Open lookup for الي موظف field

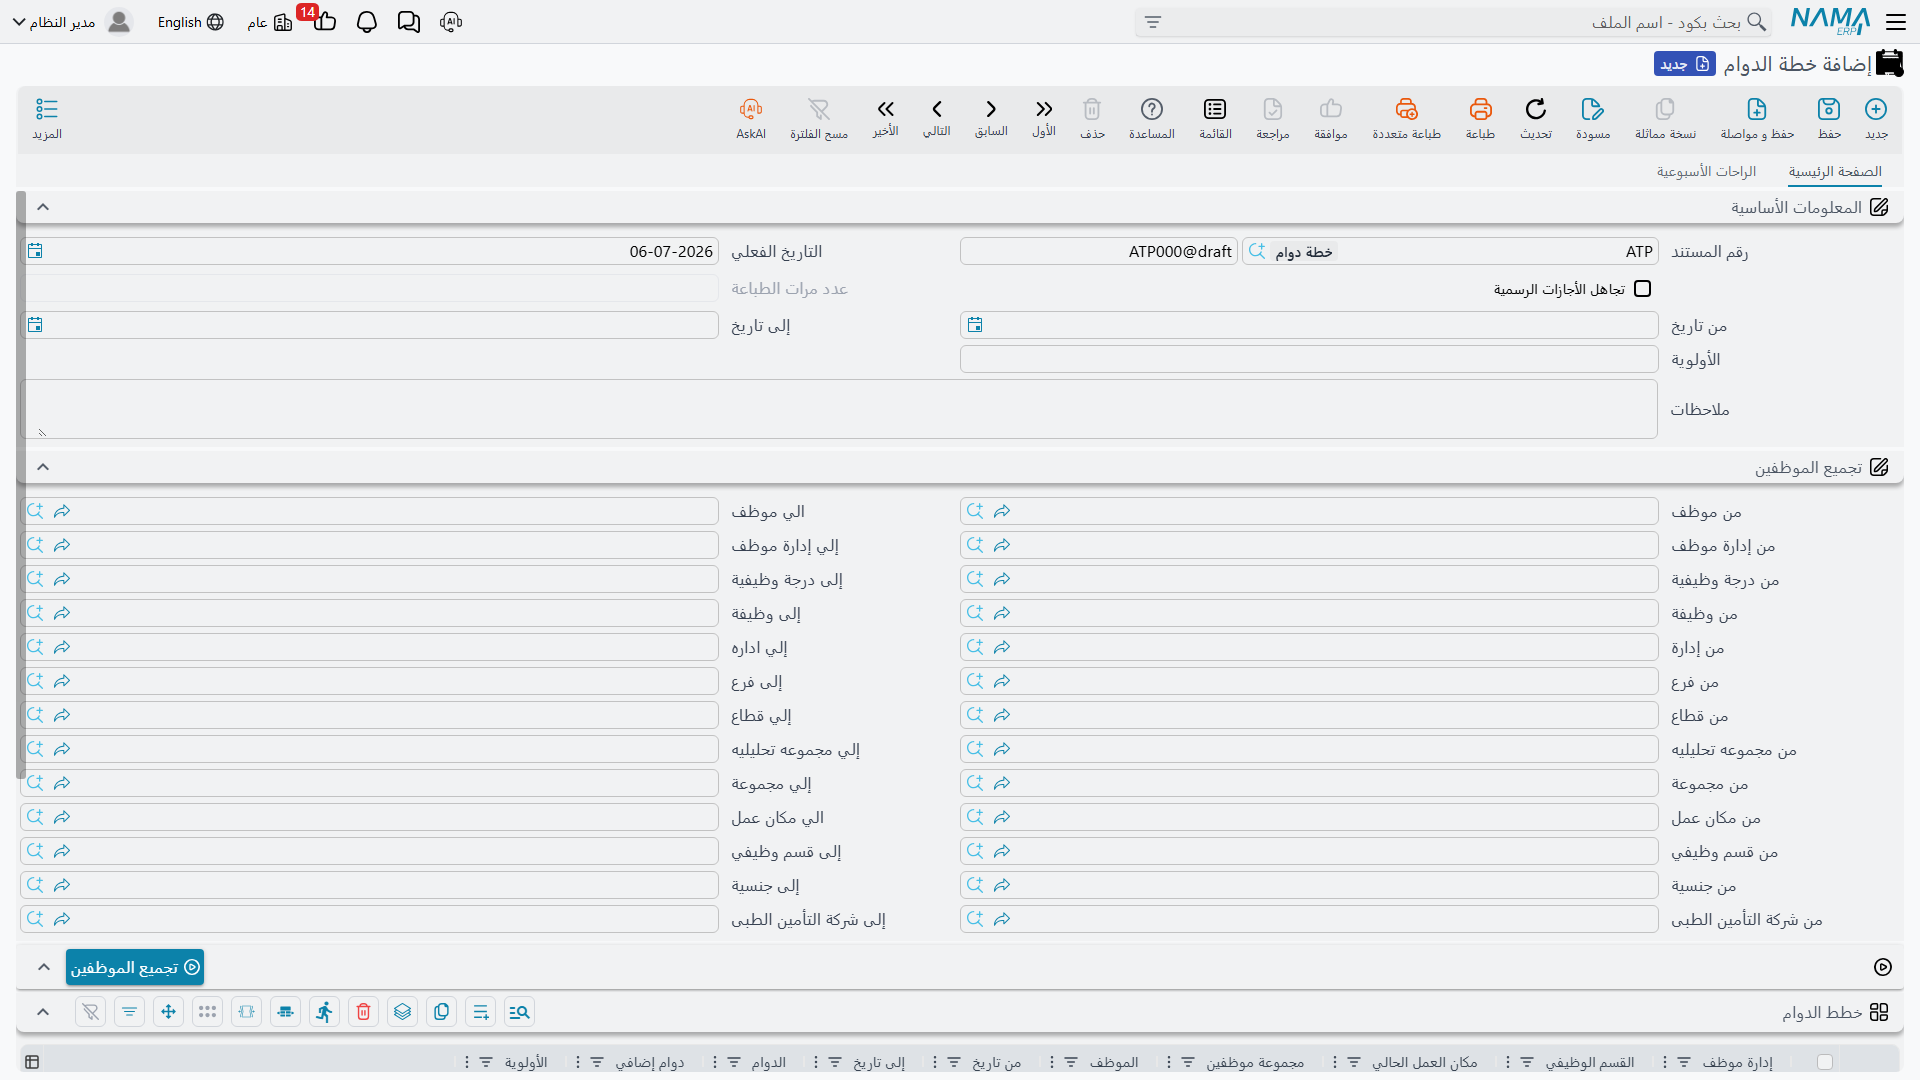pos(35,511)
